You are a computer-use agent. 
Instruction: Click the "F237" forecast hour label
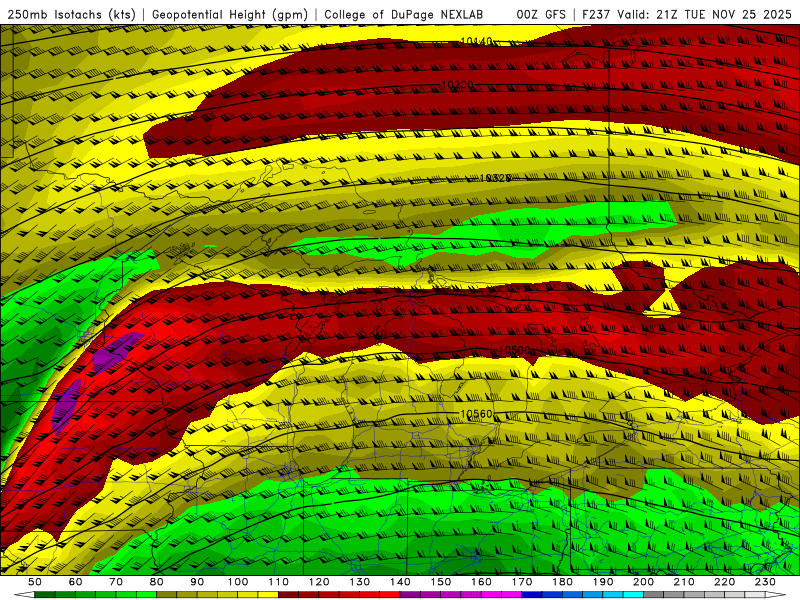(596, 15)
